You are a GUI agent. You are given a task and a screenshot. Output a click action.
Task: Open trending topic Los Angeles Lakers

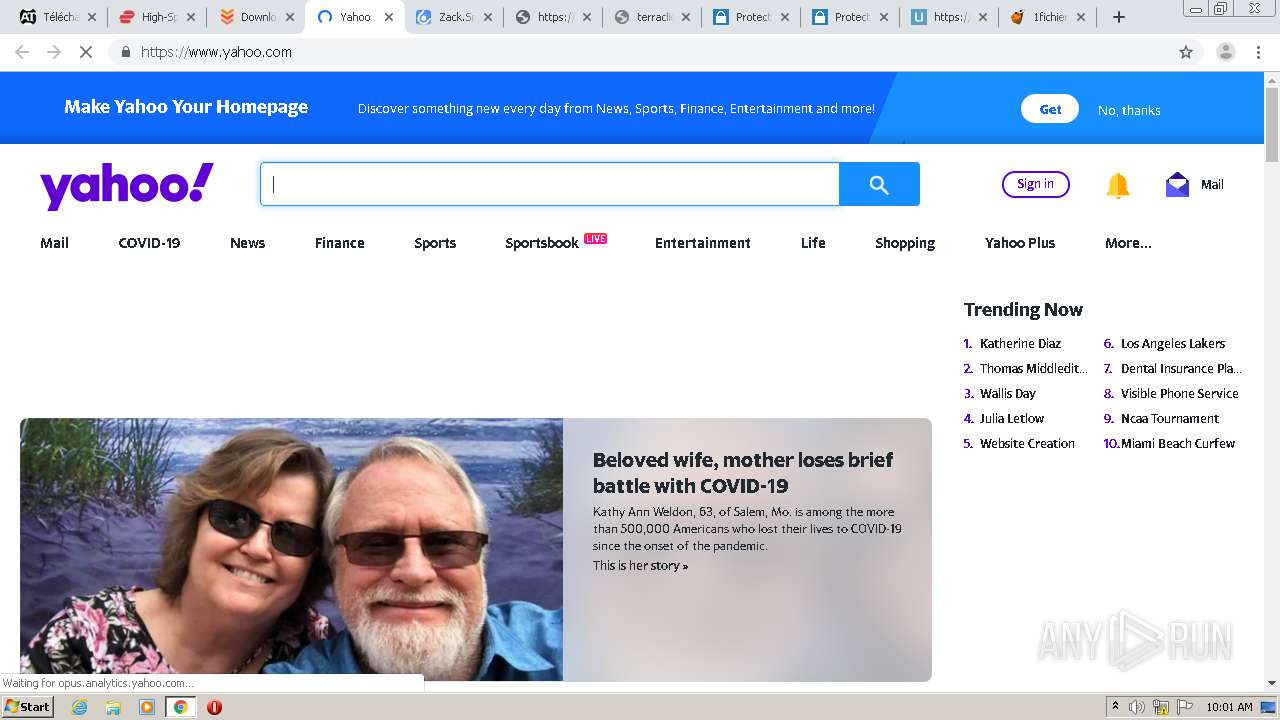1172,343
